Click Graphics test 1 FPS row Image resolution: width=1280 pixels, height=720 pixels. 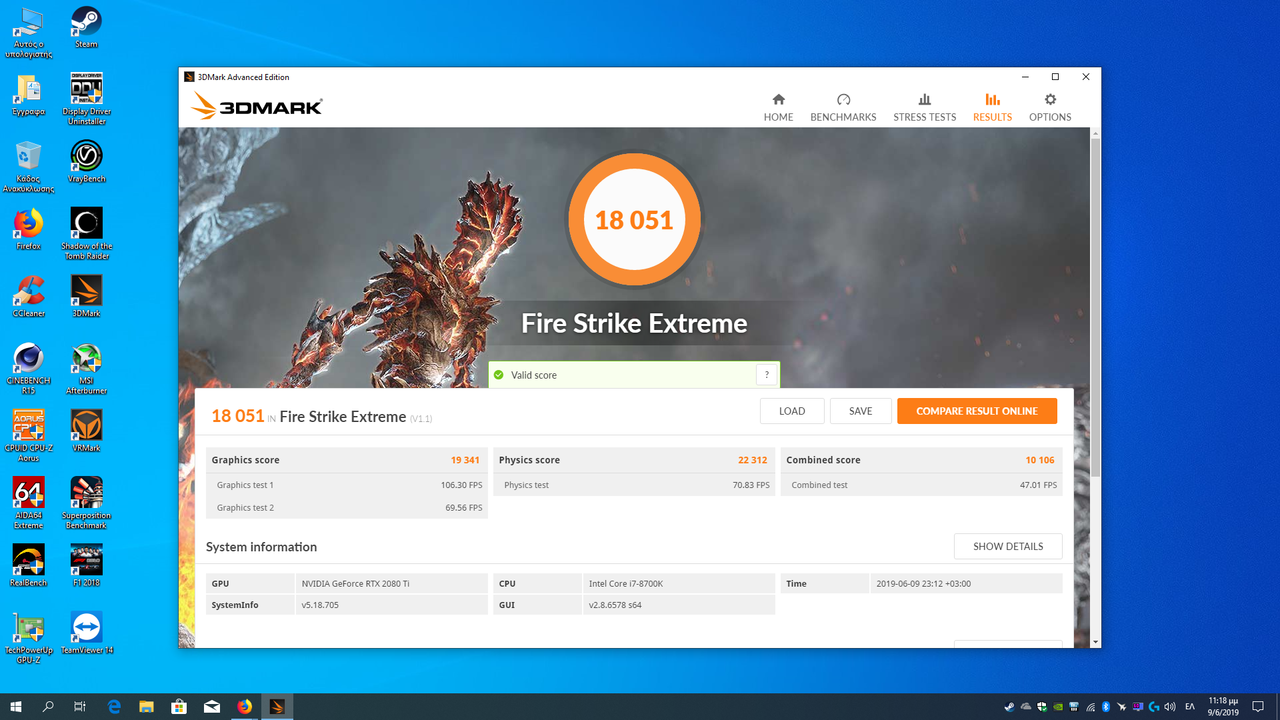(347, 485)
